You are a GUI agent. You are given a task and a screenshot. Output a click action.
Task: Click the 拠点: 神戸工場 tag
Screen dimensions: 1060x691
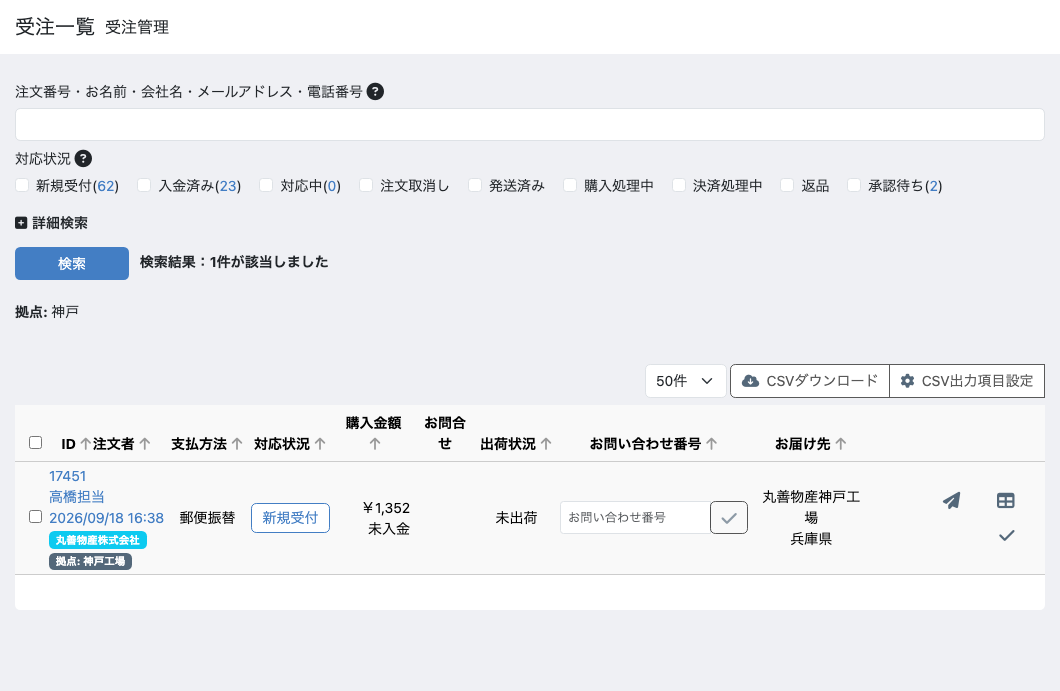[x=90, y=561]
